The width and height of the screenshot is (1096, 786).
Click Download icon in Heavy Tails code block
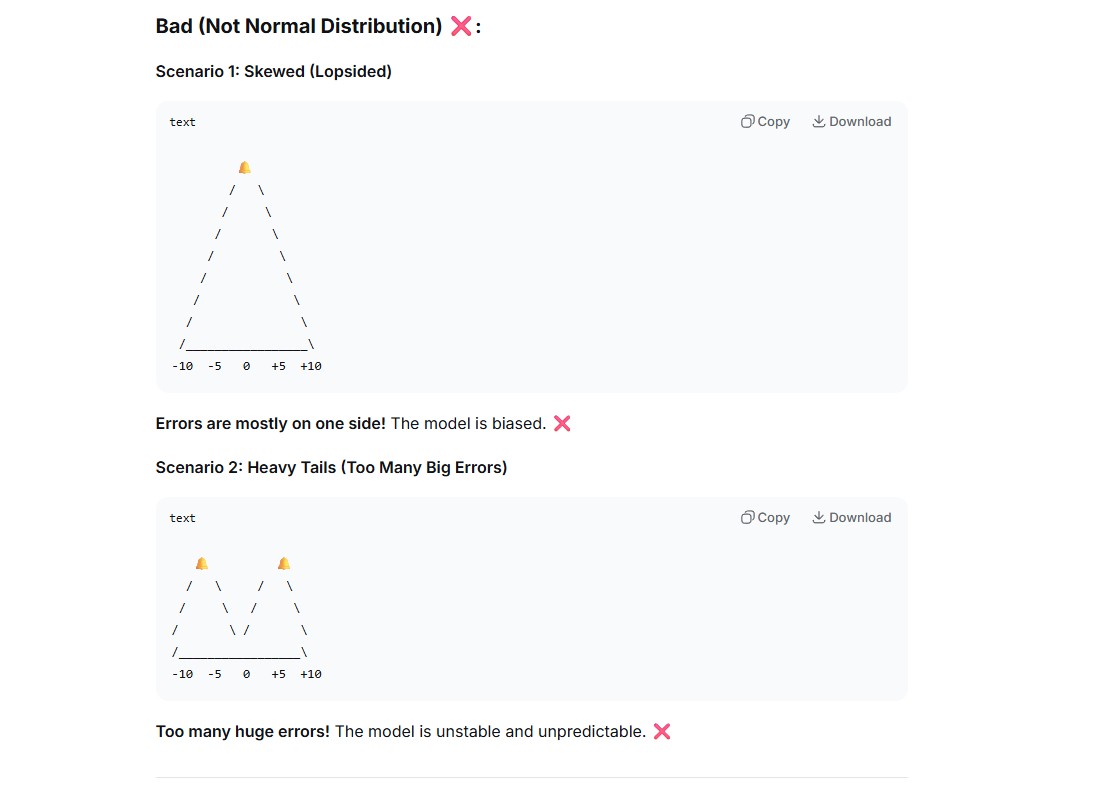click(819, 517)
